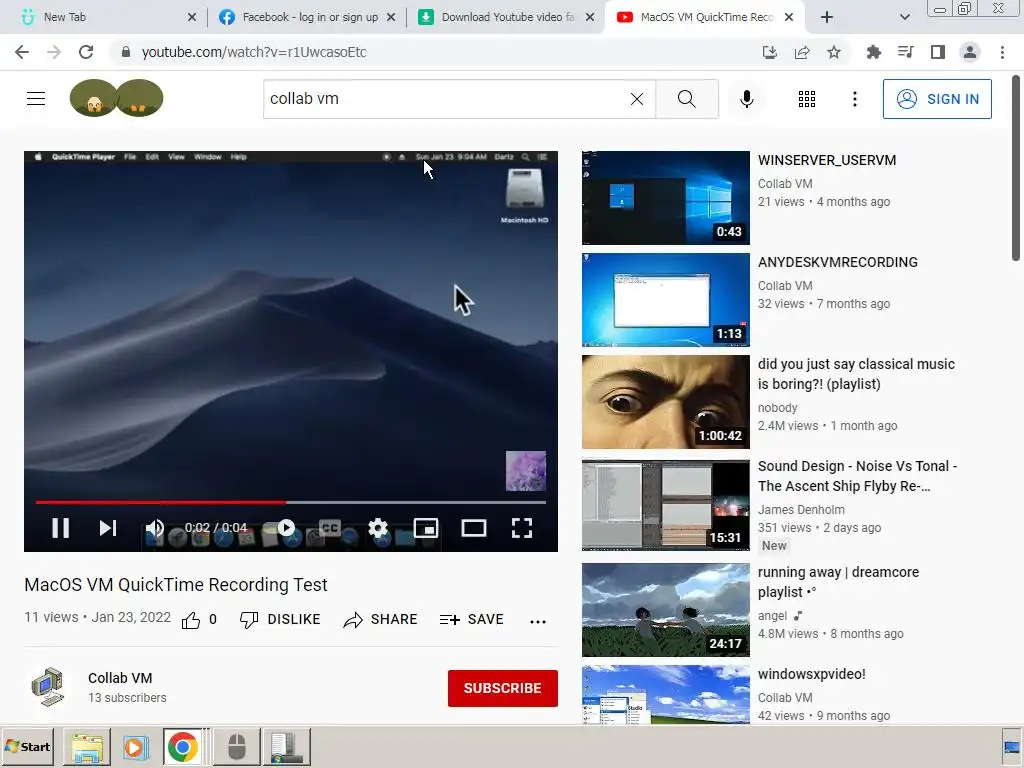The width and height of the screenshot is (1024, 768).
Task: Toggle the Chrome side panel
Action: pyautogui.click(x=938, y=52)
